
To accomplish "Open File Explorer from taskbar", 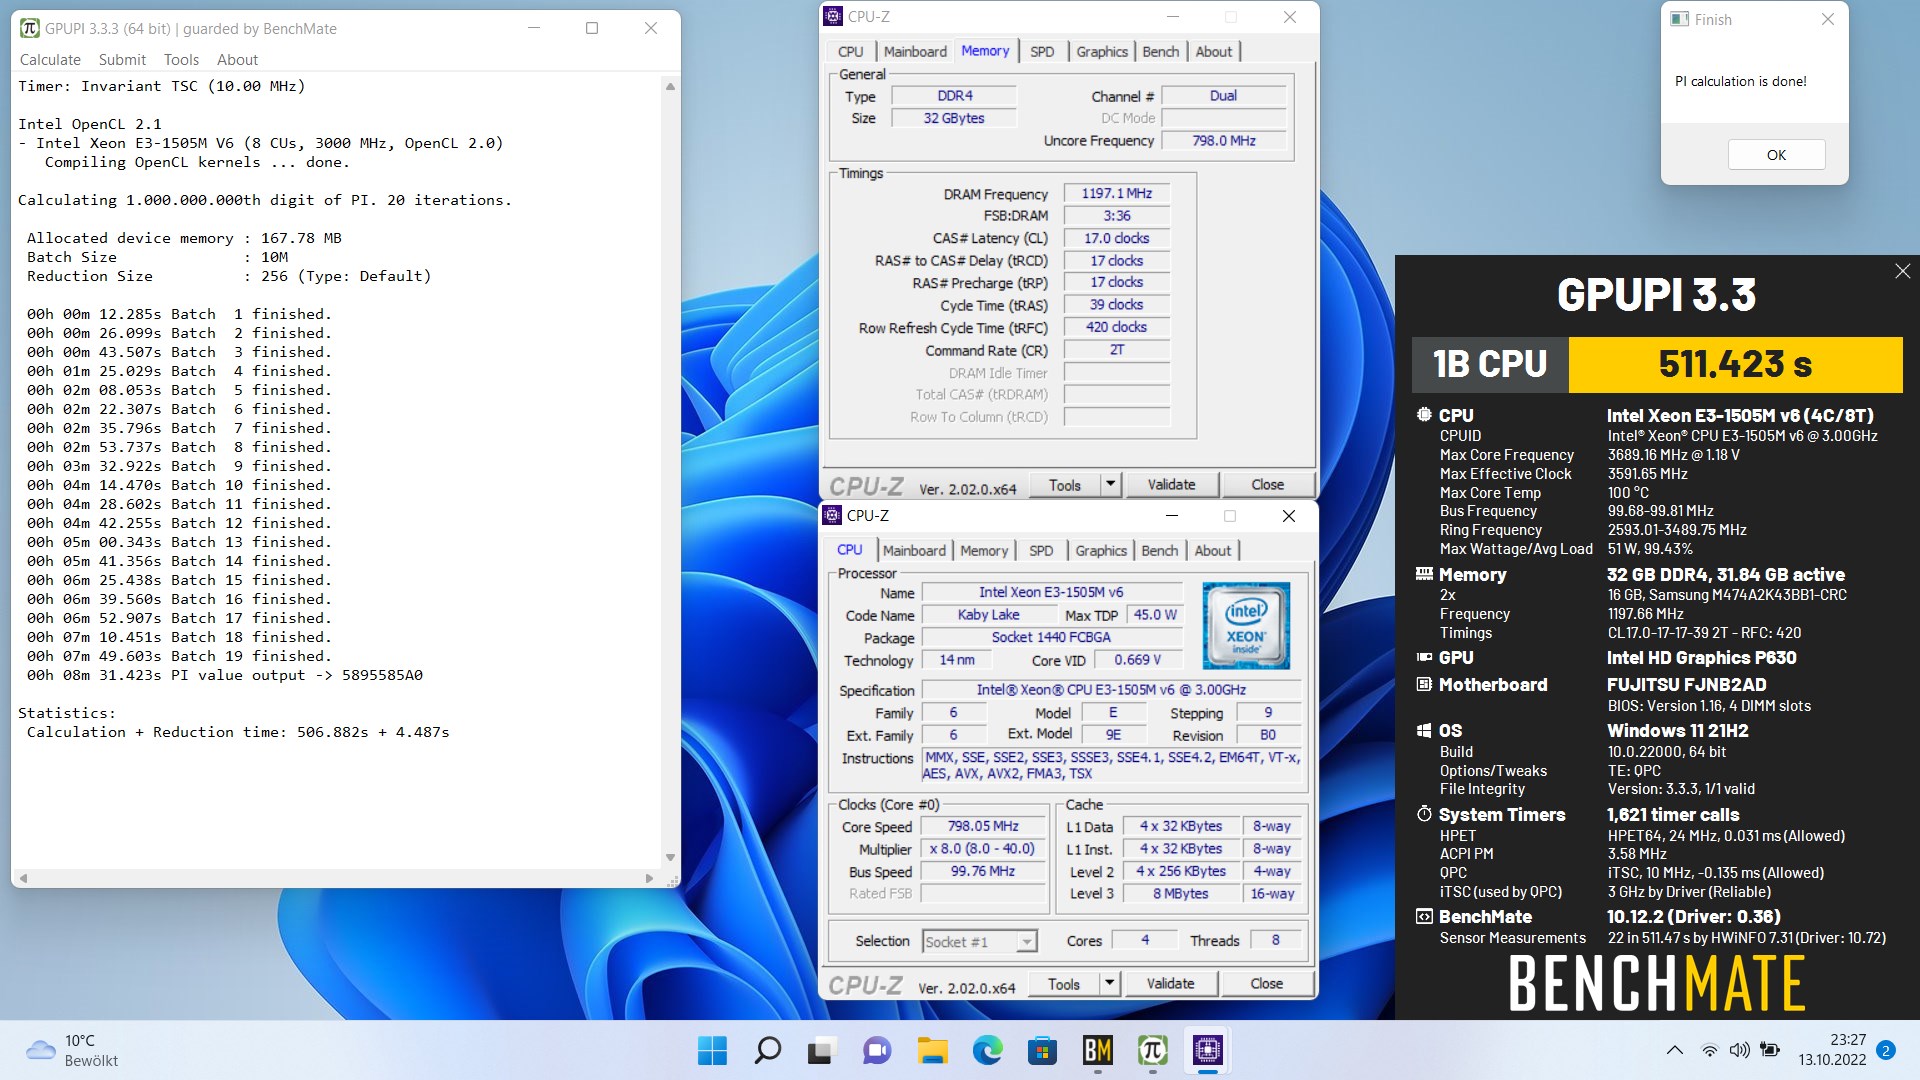I will pos(932,1050).
